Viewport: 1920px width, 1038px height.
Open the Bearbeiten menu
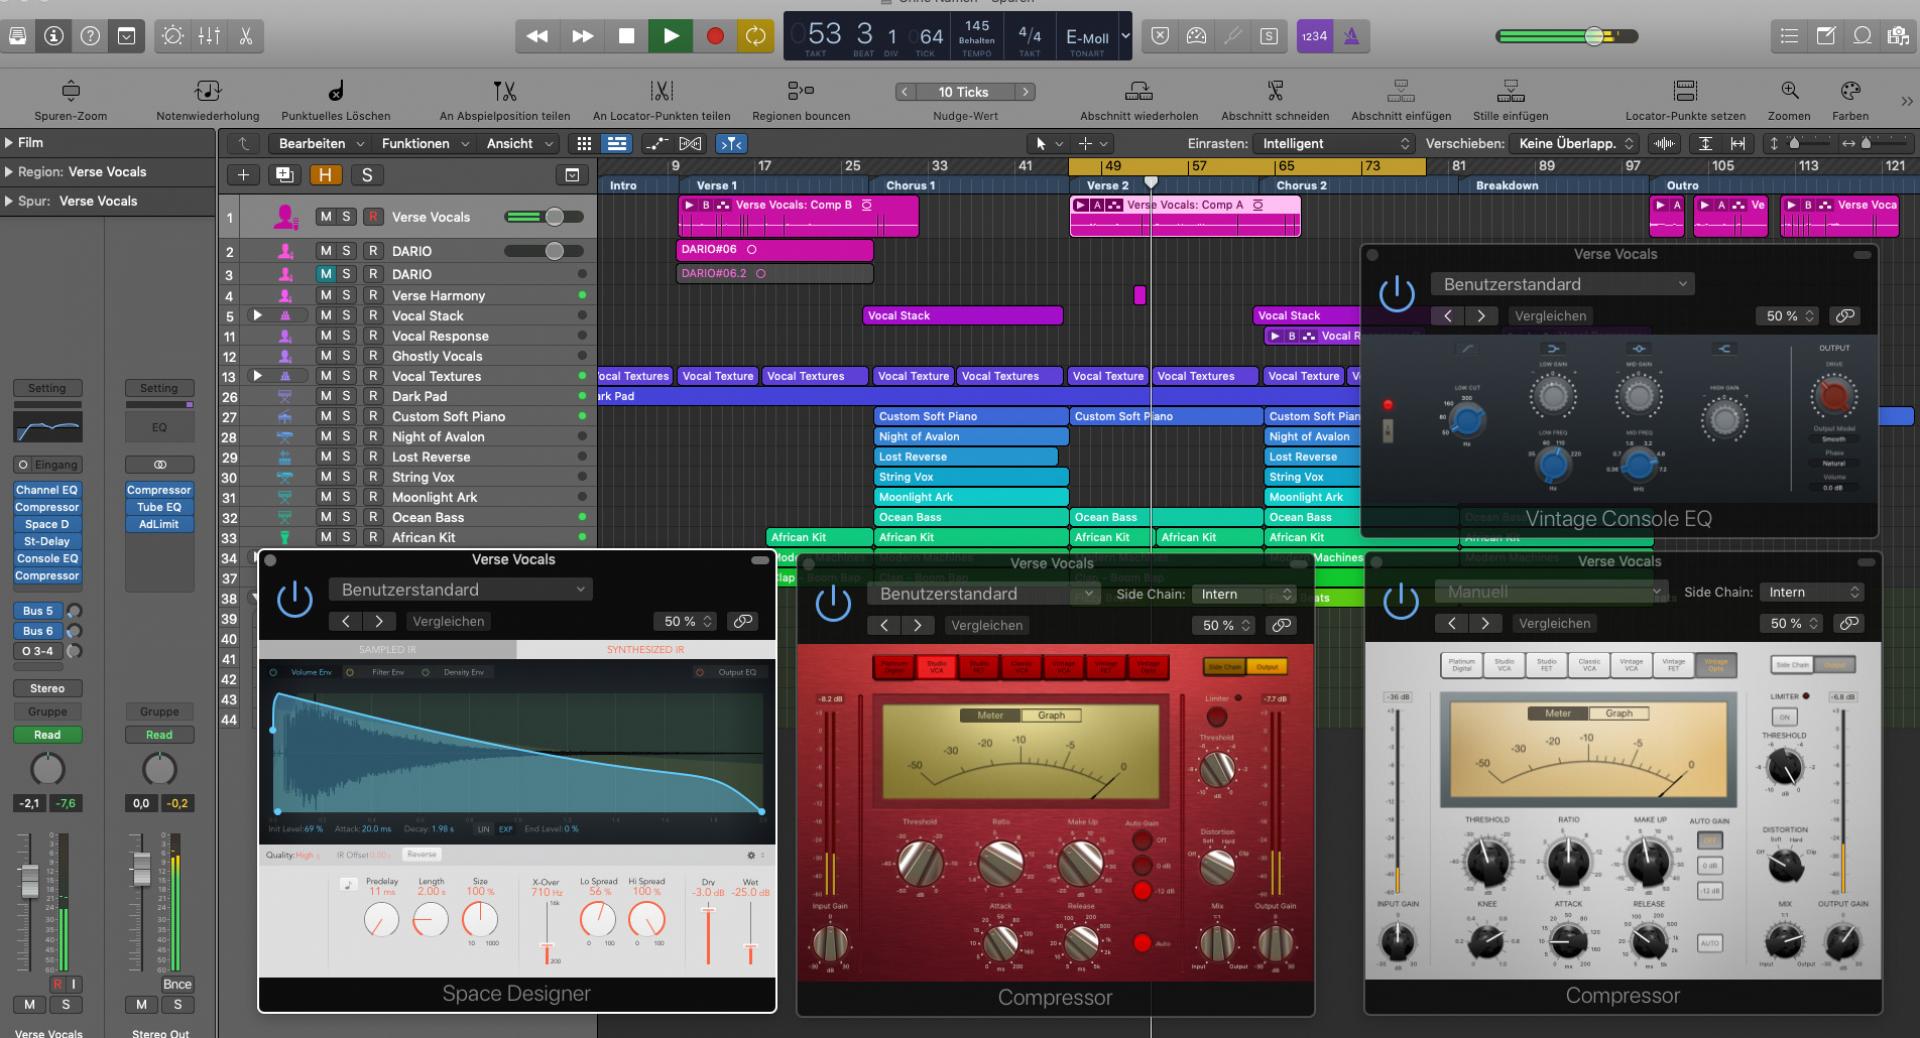click(x=320, y=143)
